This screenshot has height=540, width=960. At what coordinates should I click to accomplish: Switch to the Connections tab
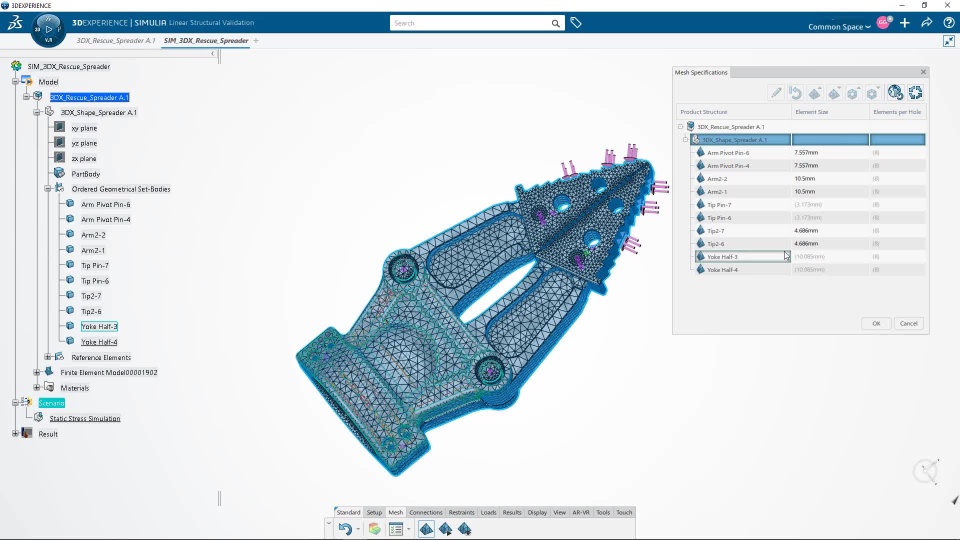pos(426,512)
